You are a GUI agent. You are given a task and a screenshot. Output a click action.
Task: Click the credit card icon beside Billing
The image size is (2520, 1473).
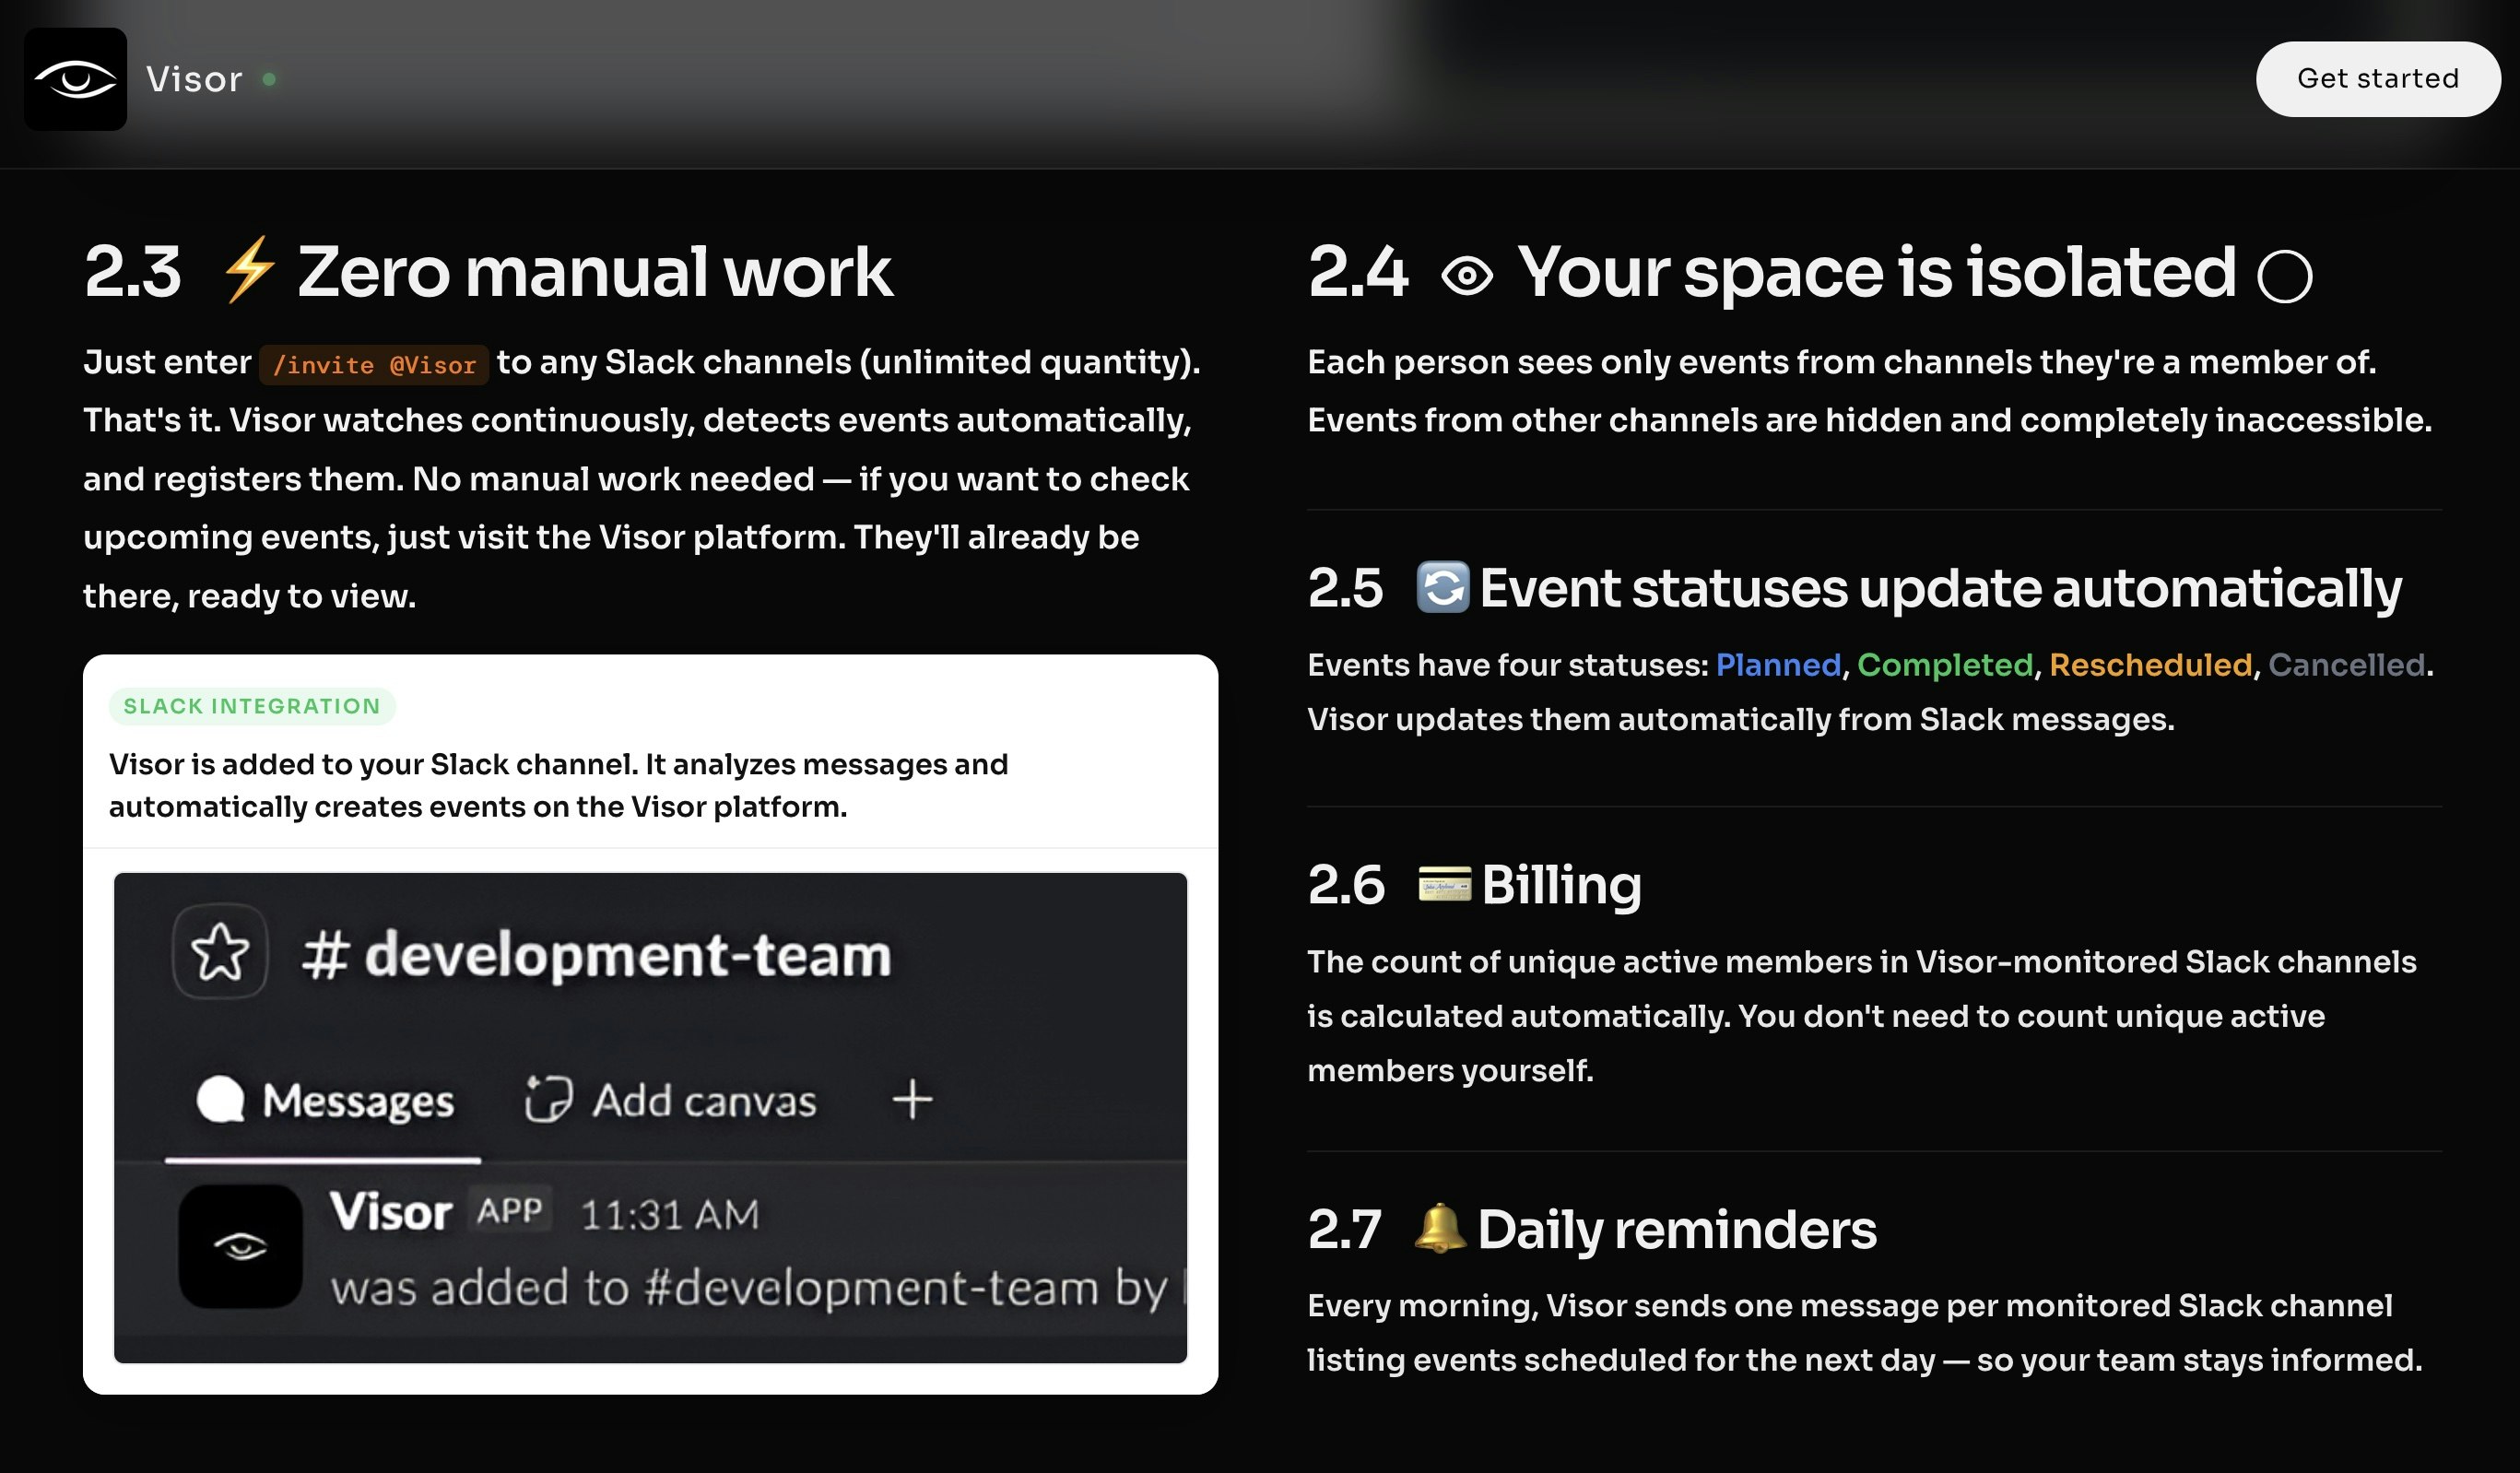click(x=1445, y=885)
